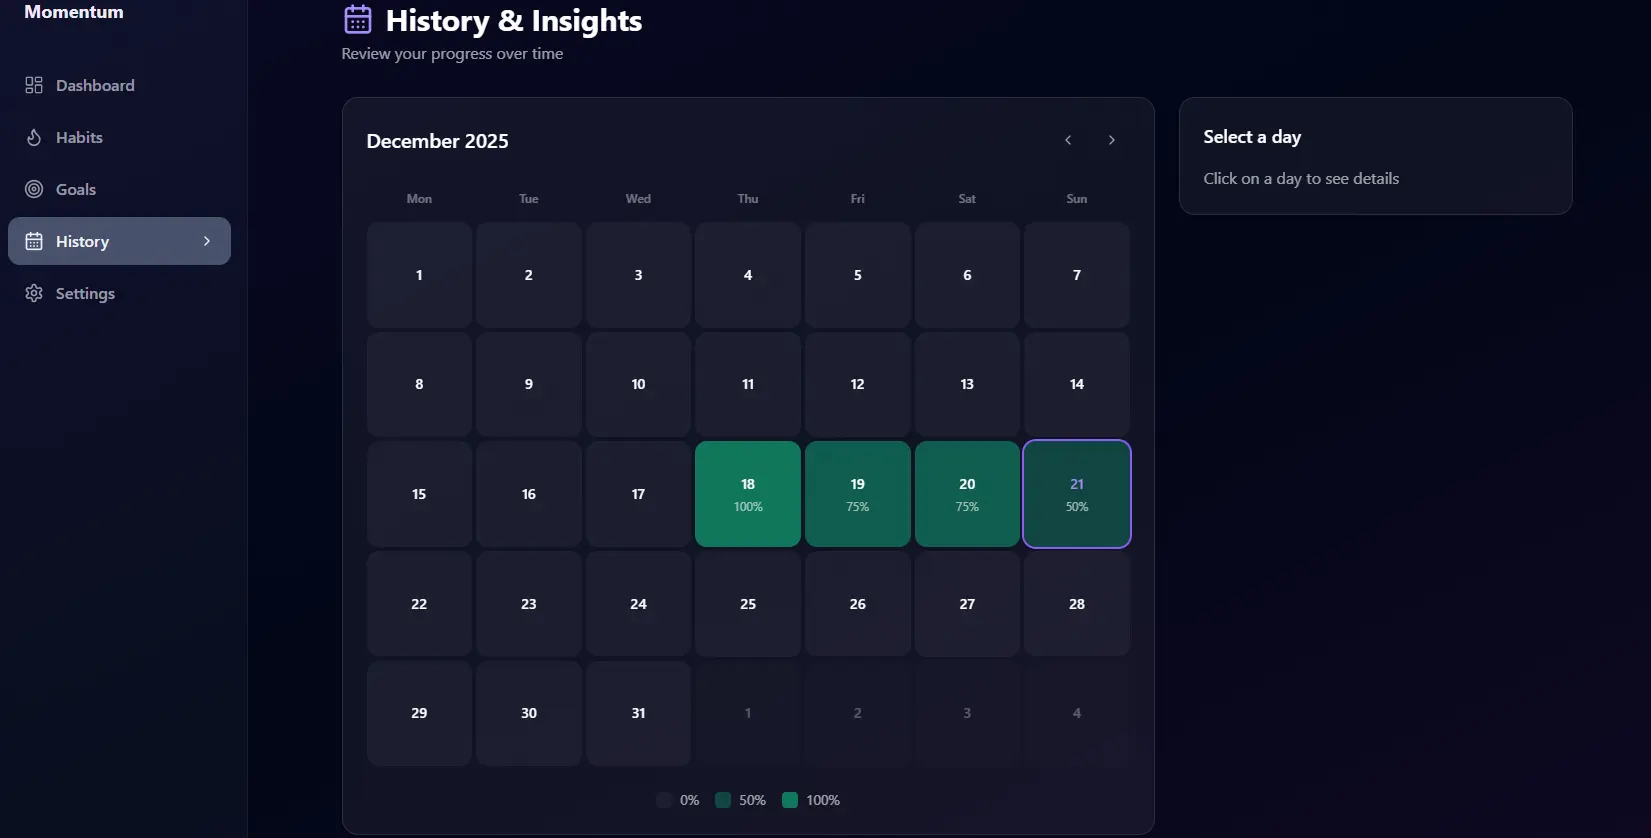The image size is (1651, 838).
Task: Click the faded next-month day 1
Action: click(748, 713)
